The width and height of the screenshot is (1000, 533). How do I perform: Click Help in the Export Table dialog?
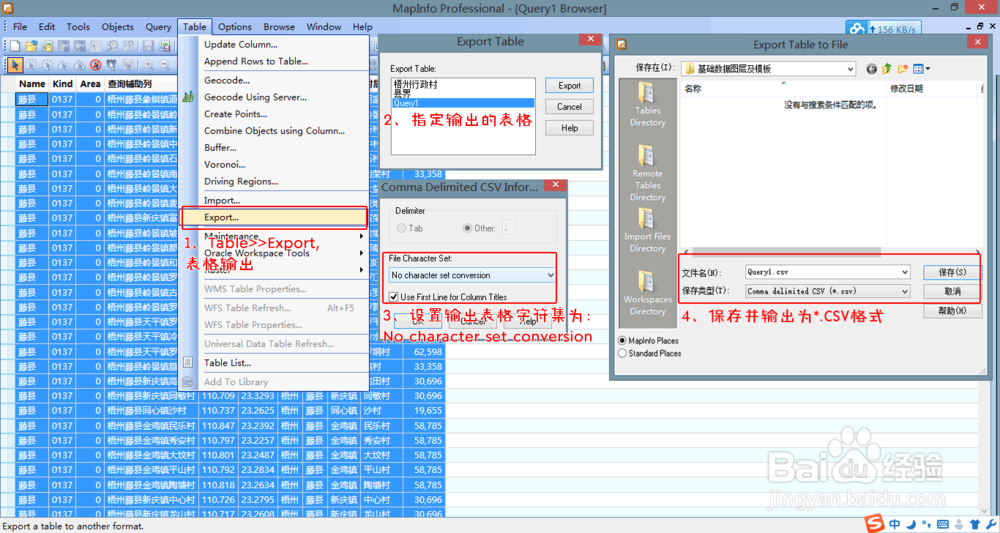tap(570, 128)
